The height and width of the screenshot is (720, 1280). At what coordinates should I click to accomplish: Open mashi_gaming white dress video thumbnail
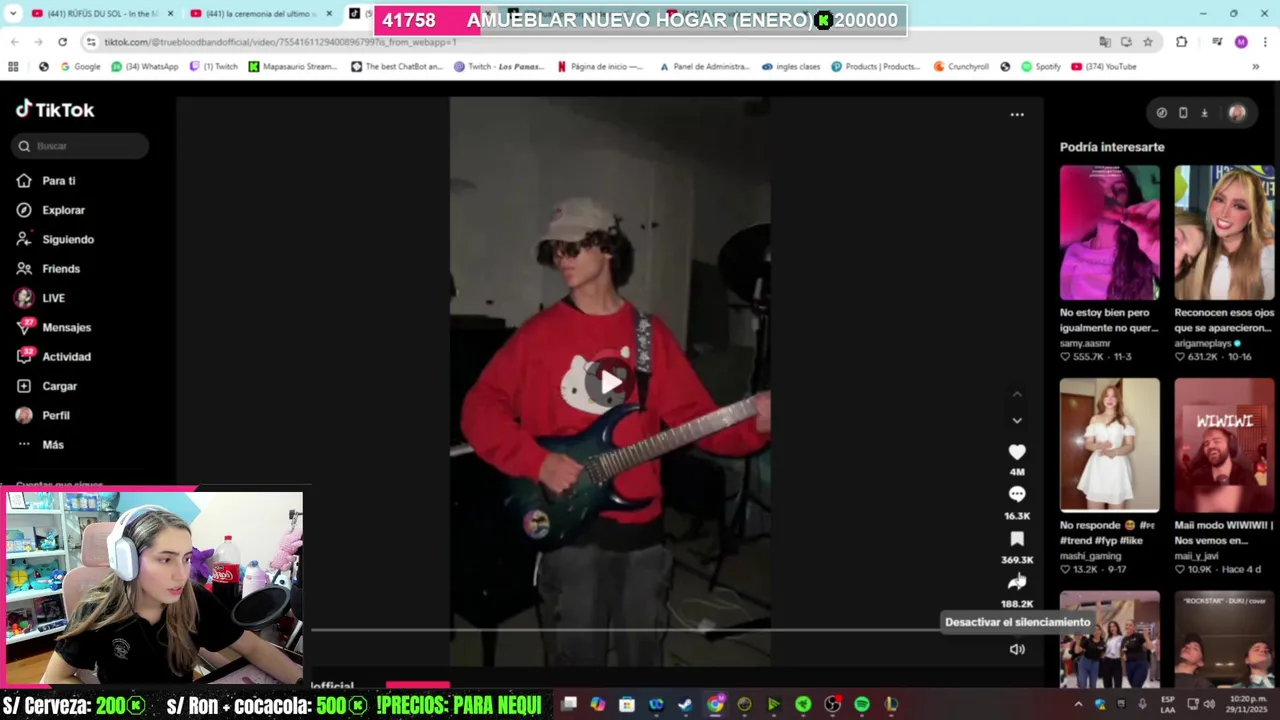(1109, 445)
